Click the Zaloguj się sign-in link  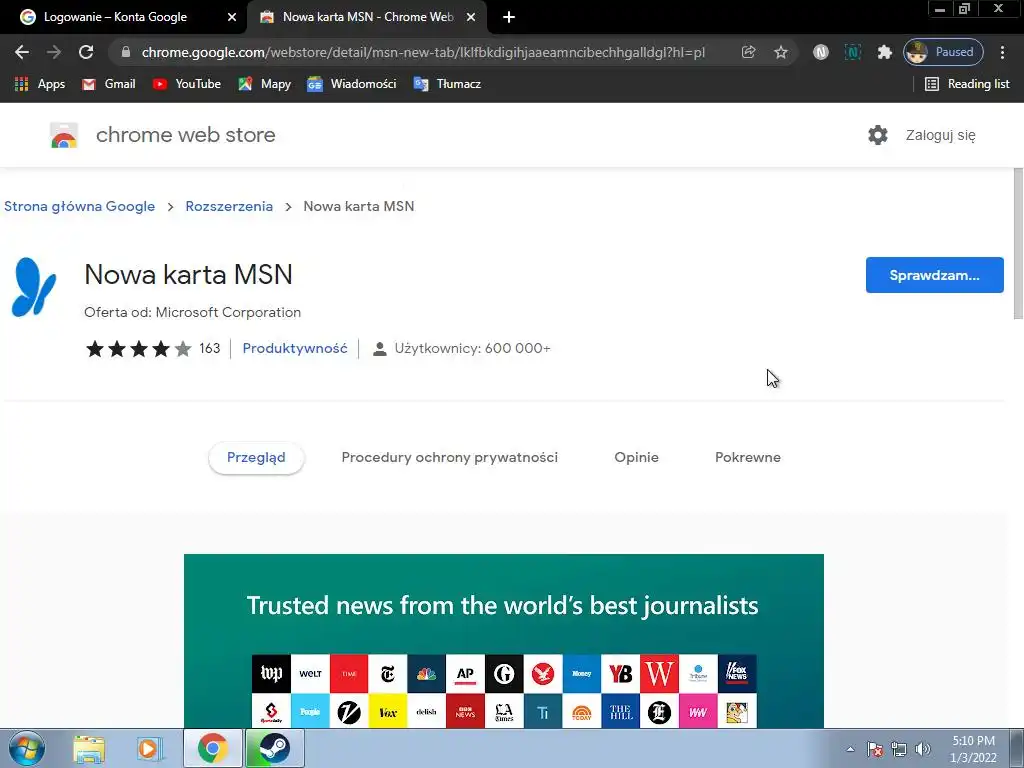click(940, 135)
